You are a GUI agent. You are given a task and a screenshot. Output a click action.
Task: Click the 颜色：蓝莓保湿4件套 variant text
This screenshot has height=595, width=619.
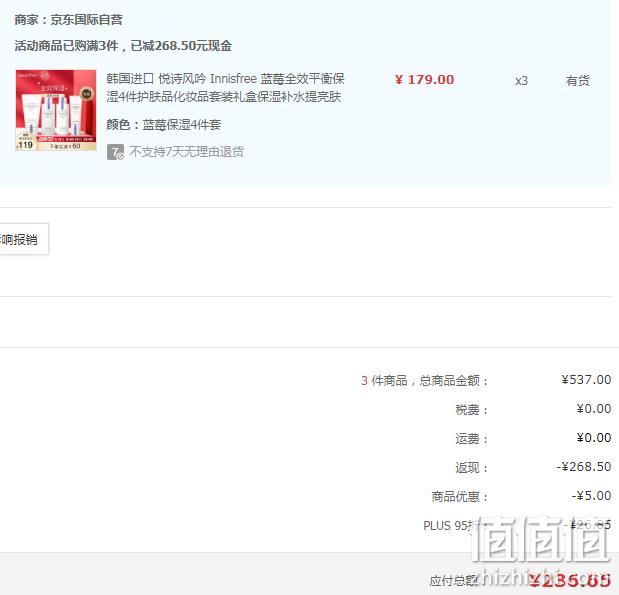(x=163, y=125)
